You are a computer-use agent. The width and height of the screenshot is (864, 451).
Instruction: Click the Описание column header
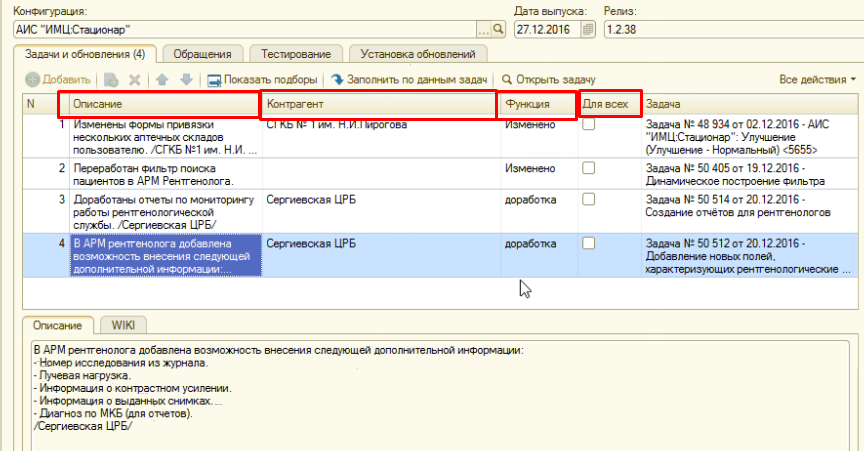[165, 104]
